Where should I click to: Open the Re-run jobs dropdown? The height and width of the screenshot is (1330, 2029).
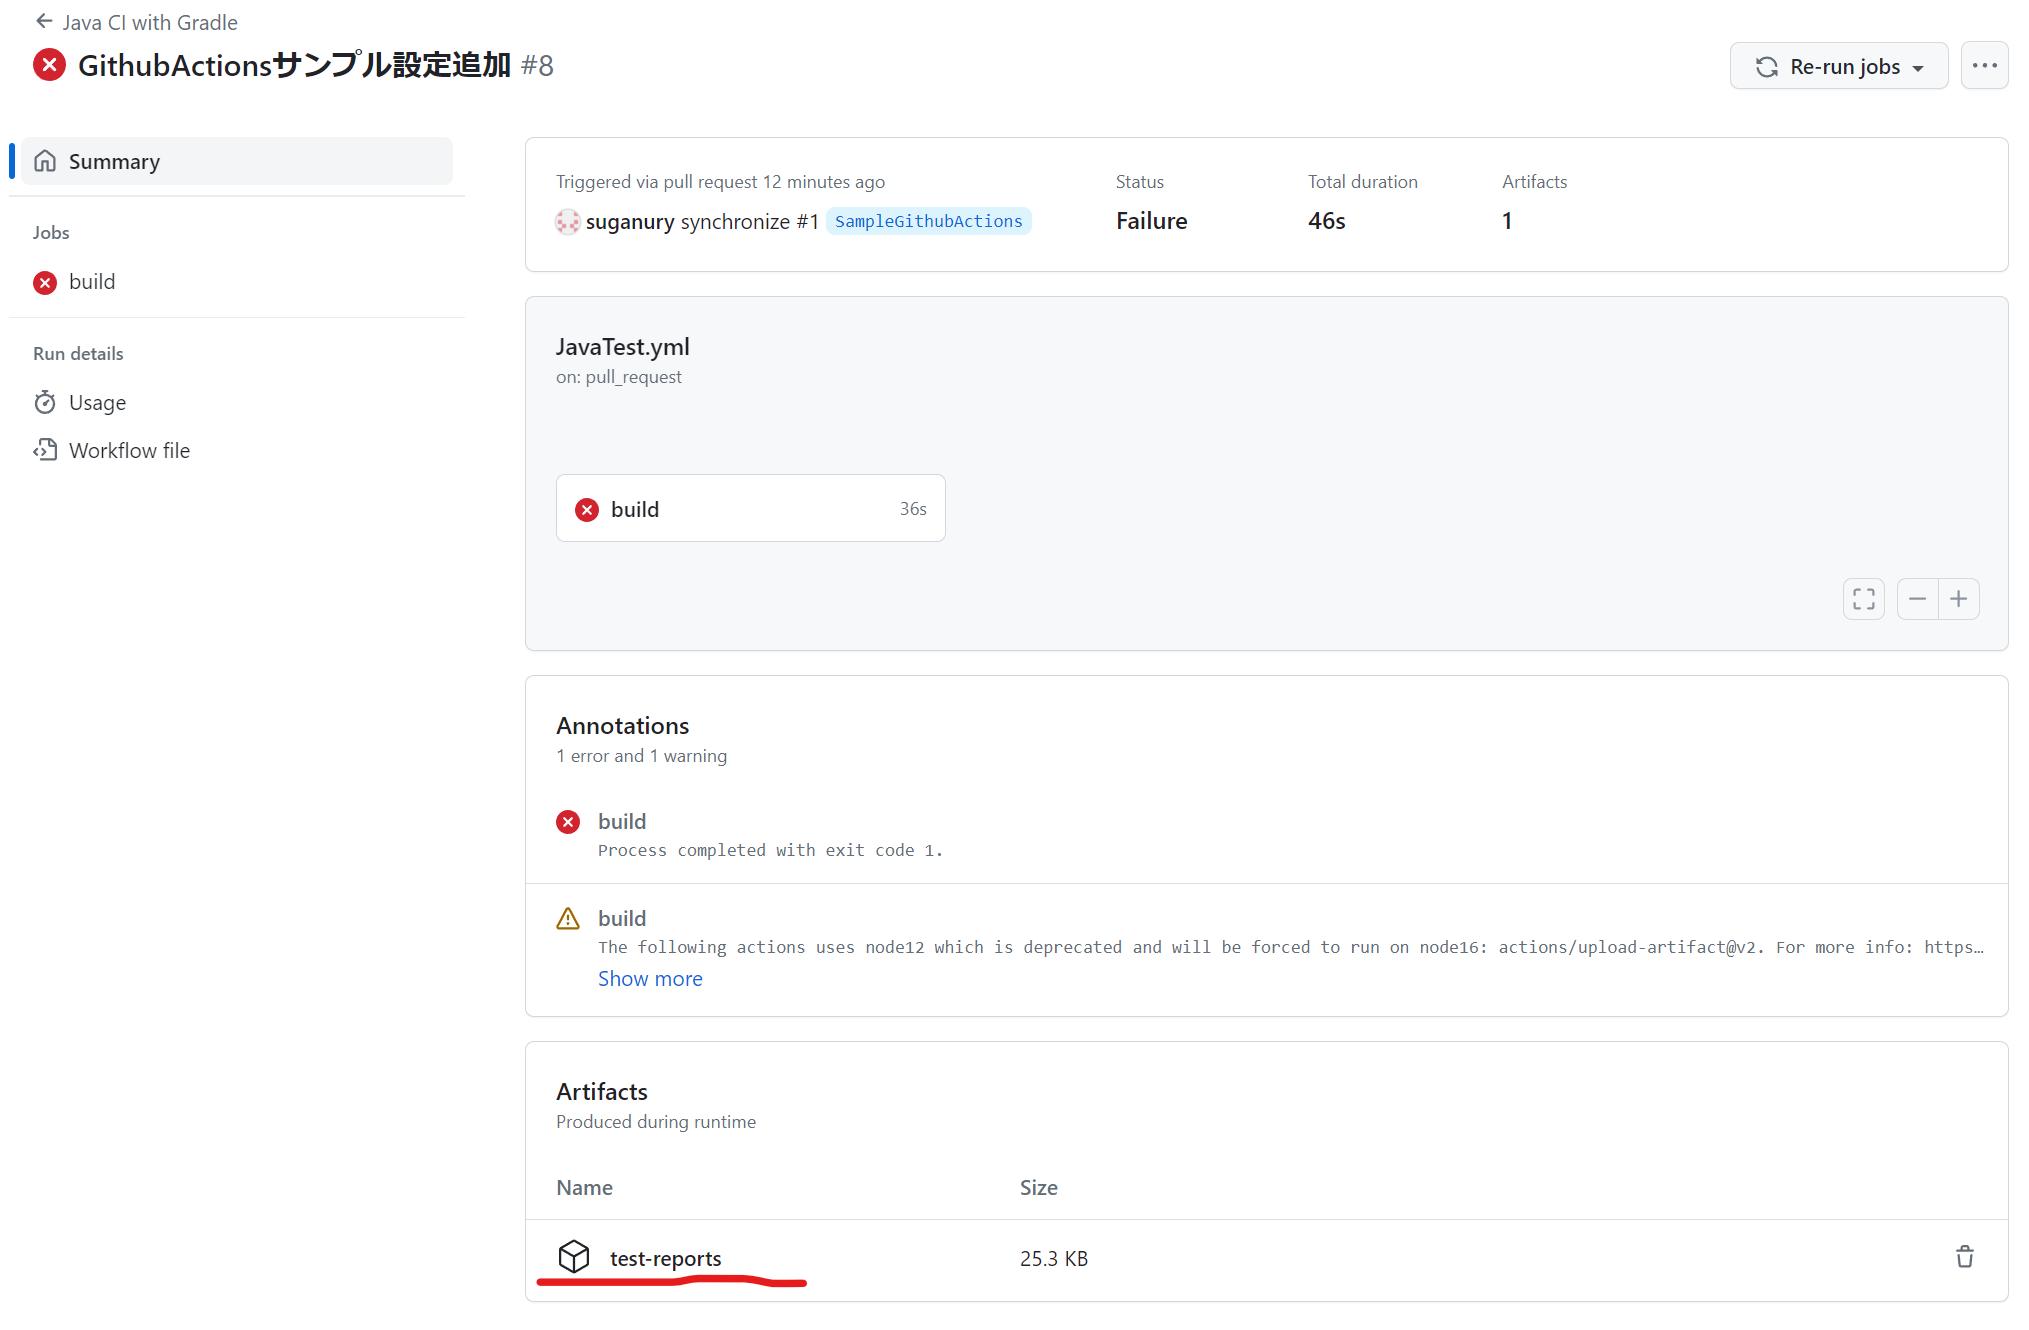1838,66
